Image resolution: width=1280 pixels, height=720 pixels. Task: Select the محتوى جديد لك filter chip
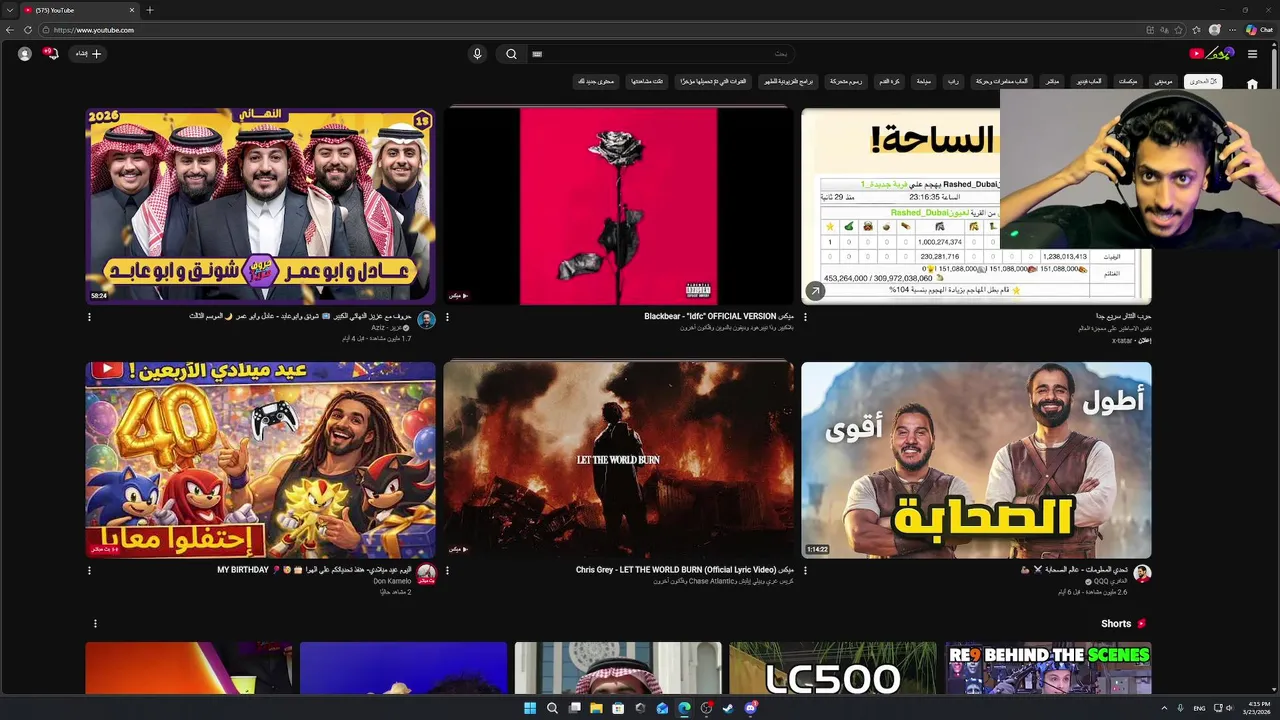pos(596,81)
